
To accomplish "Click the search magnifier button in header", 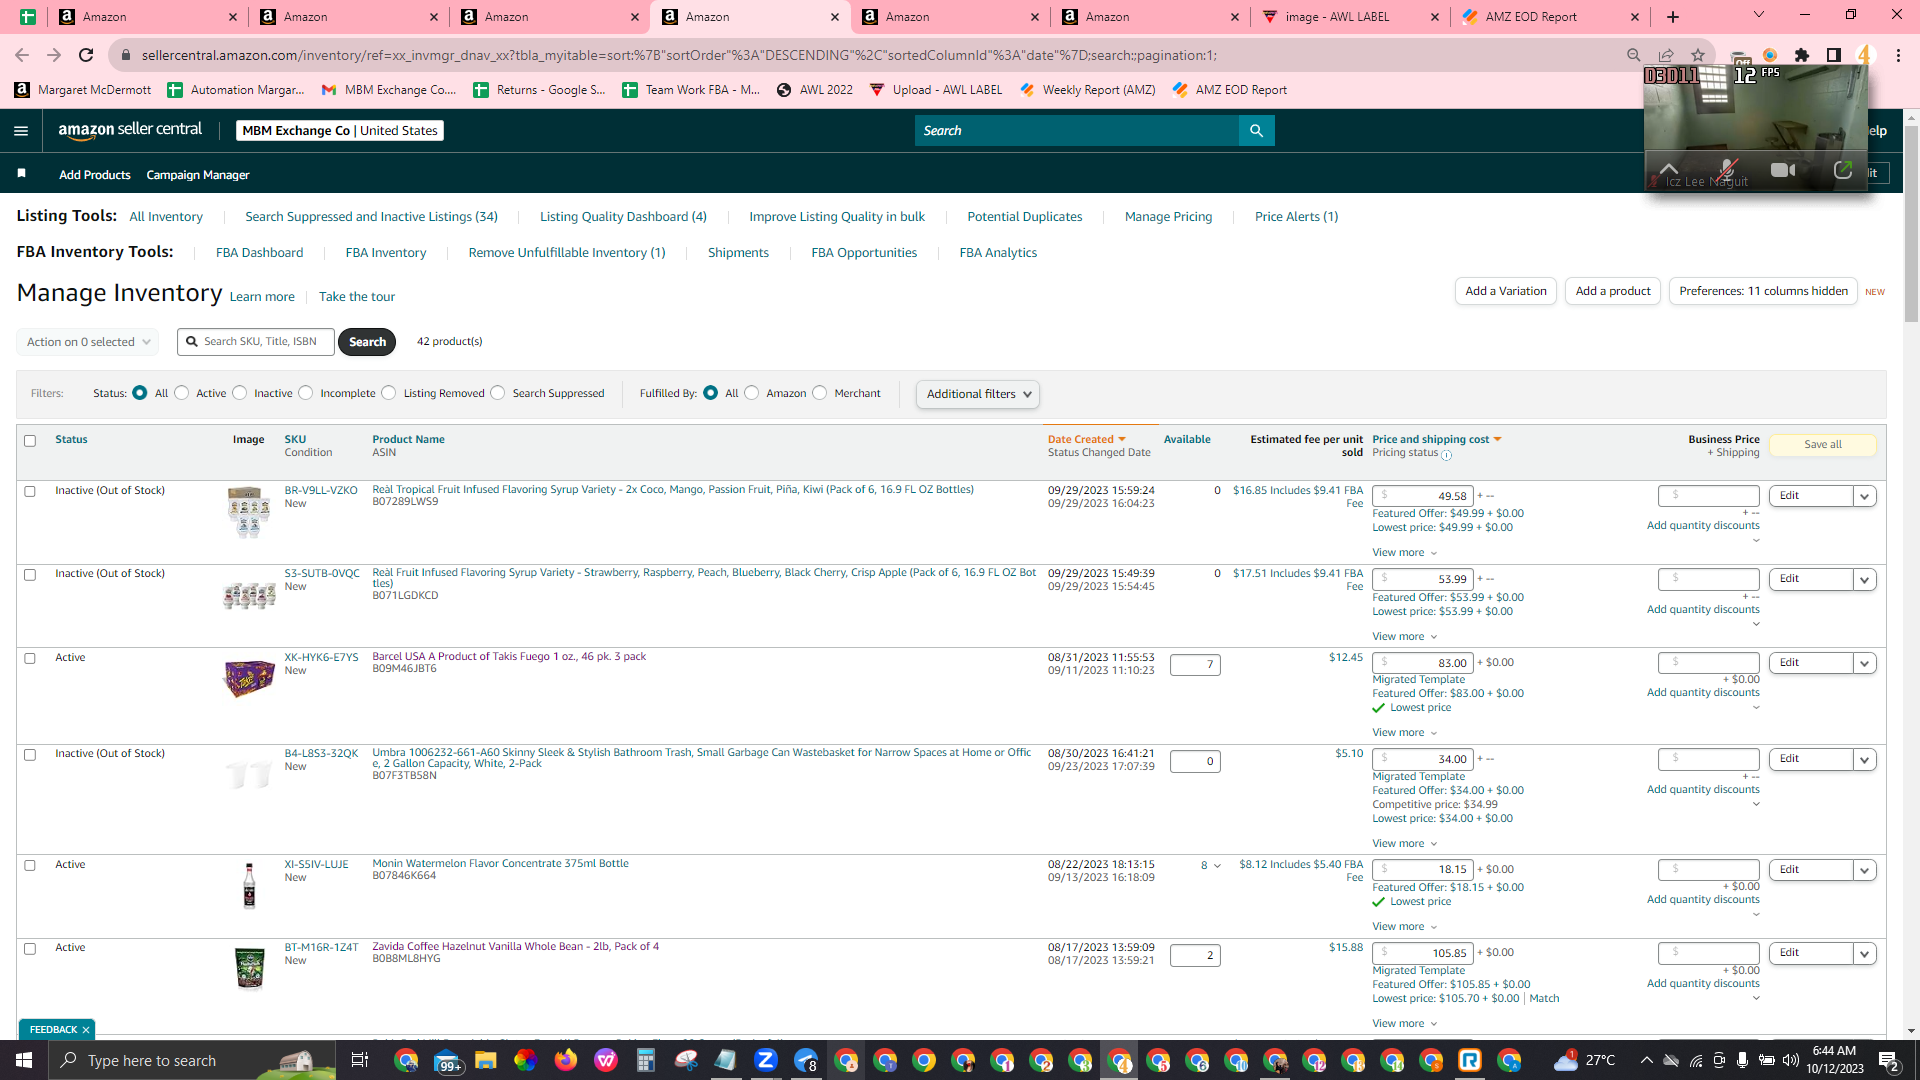I will pyautogui.click(x=1256, y=131).
